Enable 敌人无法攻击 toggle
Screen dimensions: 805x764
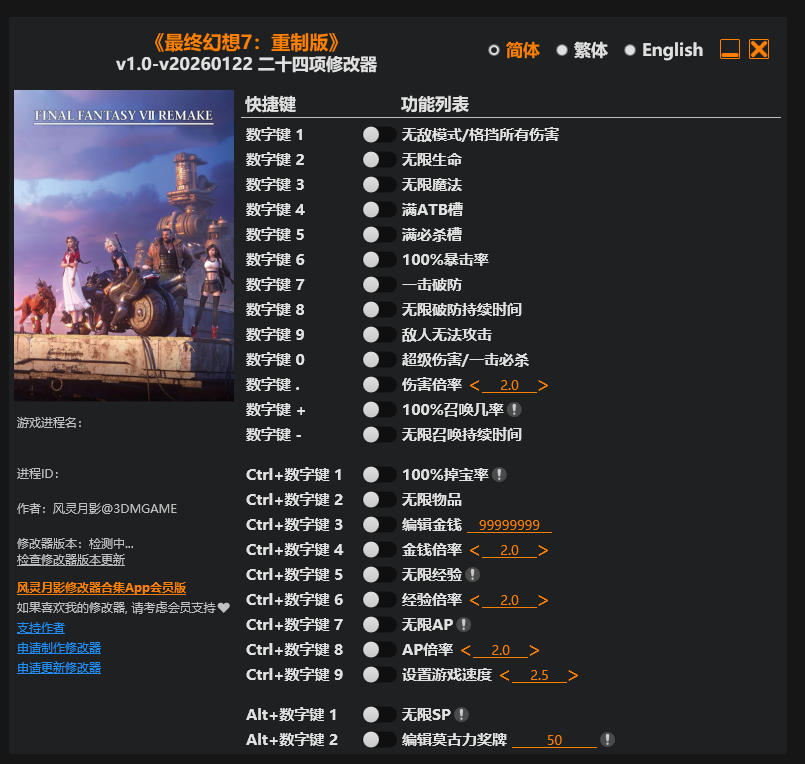point(379,335)
